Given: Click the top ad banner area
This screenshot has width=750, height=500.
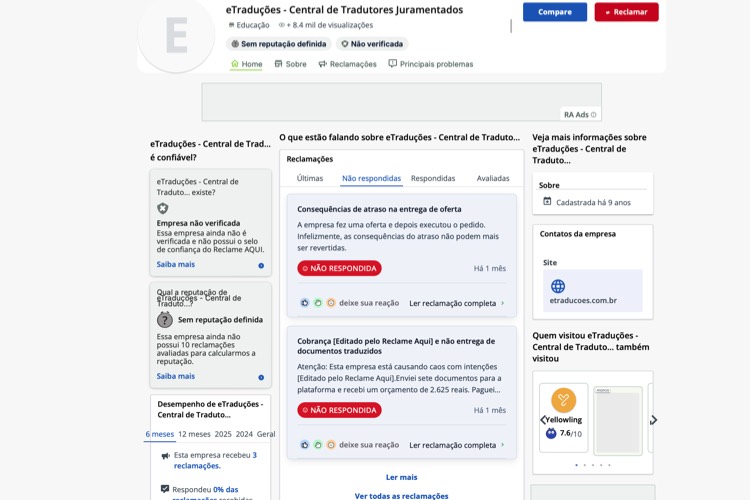Looking at the screenshot, I should 401,102.
